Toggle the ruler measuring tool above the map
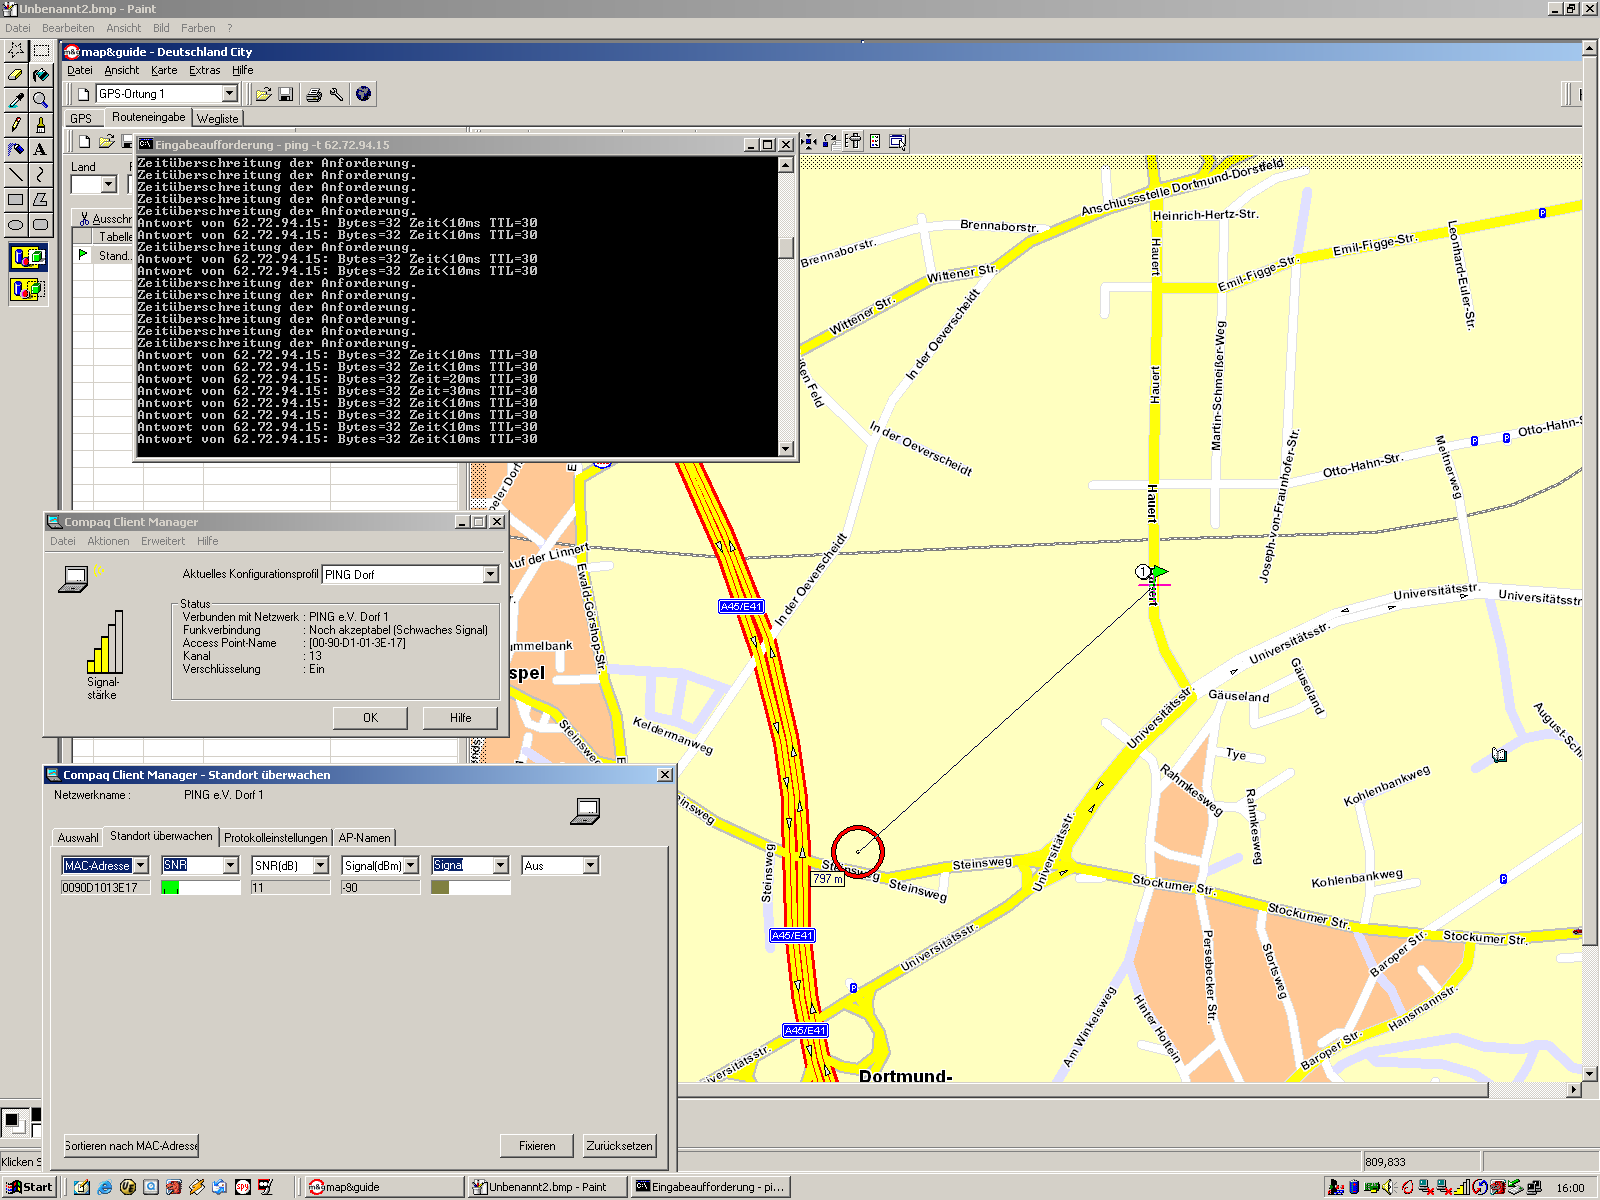The image size is (1600, 1200). point(853,142)
